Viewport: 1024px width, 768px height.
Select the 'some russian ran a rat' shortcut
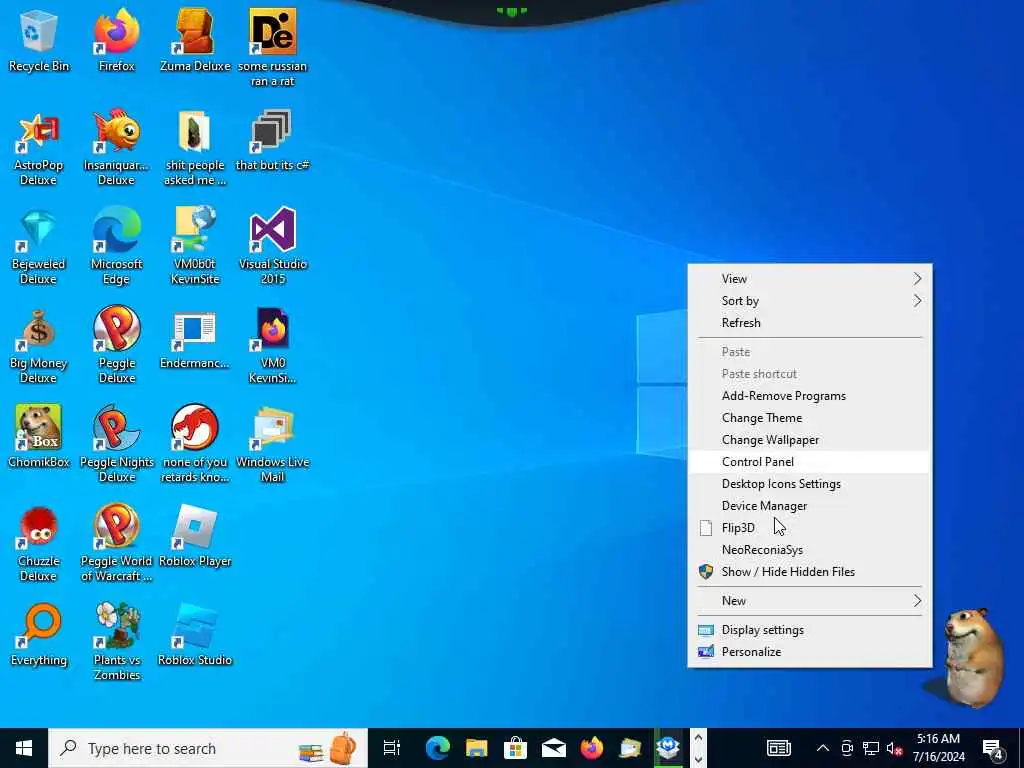pyautogui.click(x=272, y=48)
